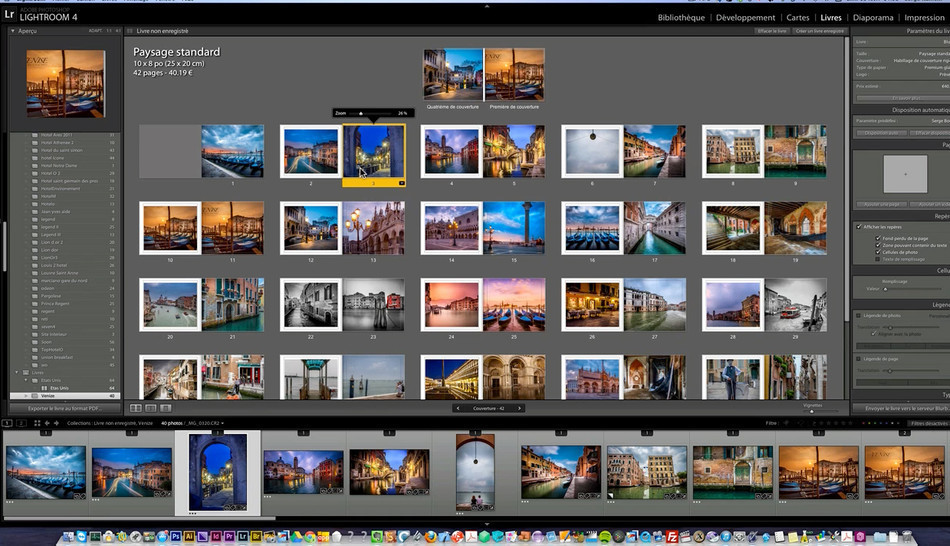The width and height of the screenshot is (950, 546).
Task: Toggle Cellules de photo checkbox
Action: coord(878,252)
